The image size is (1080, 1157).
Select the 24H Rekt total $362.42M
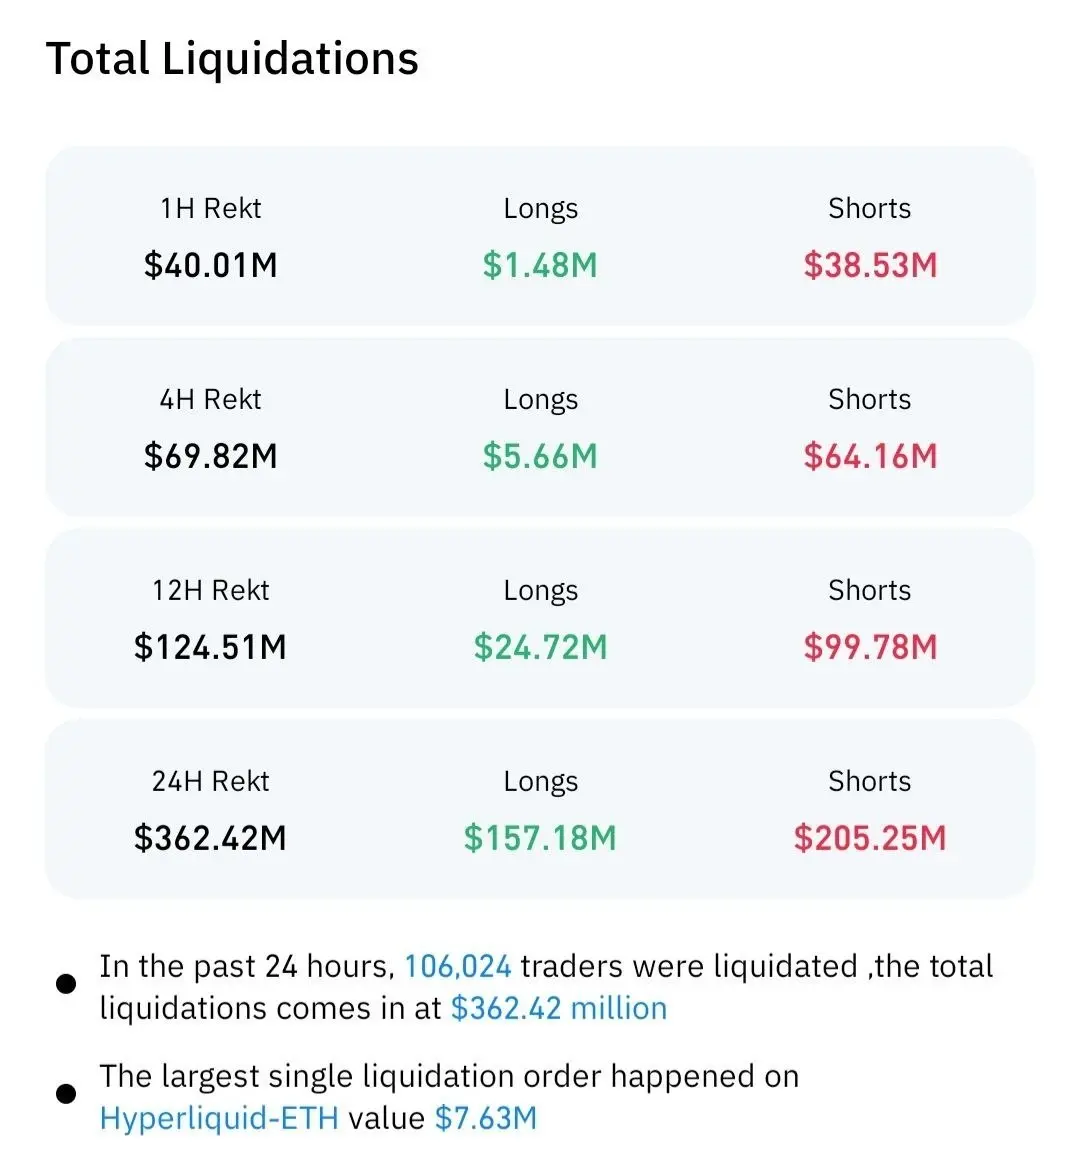(210, 838)
